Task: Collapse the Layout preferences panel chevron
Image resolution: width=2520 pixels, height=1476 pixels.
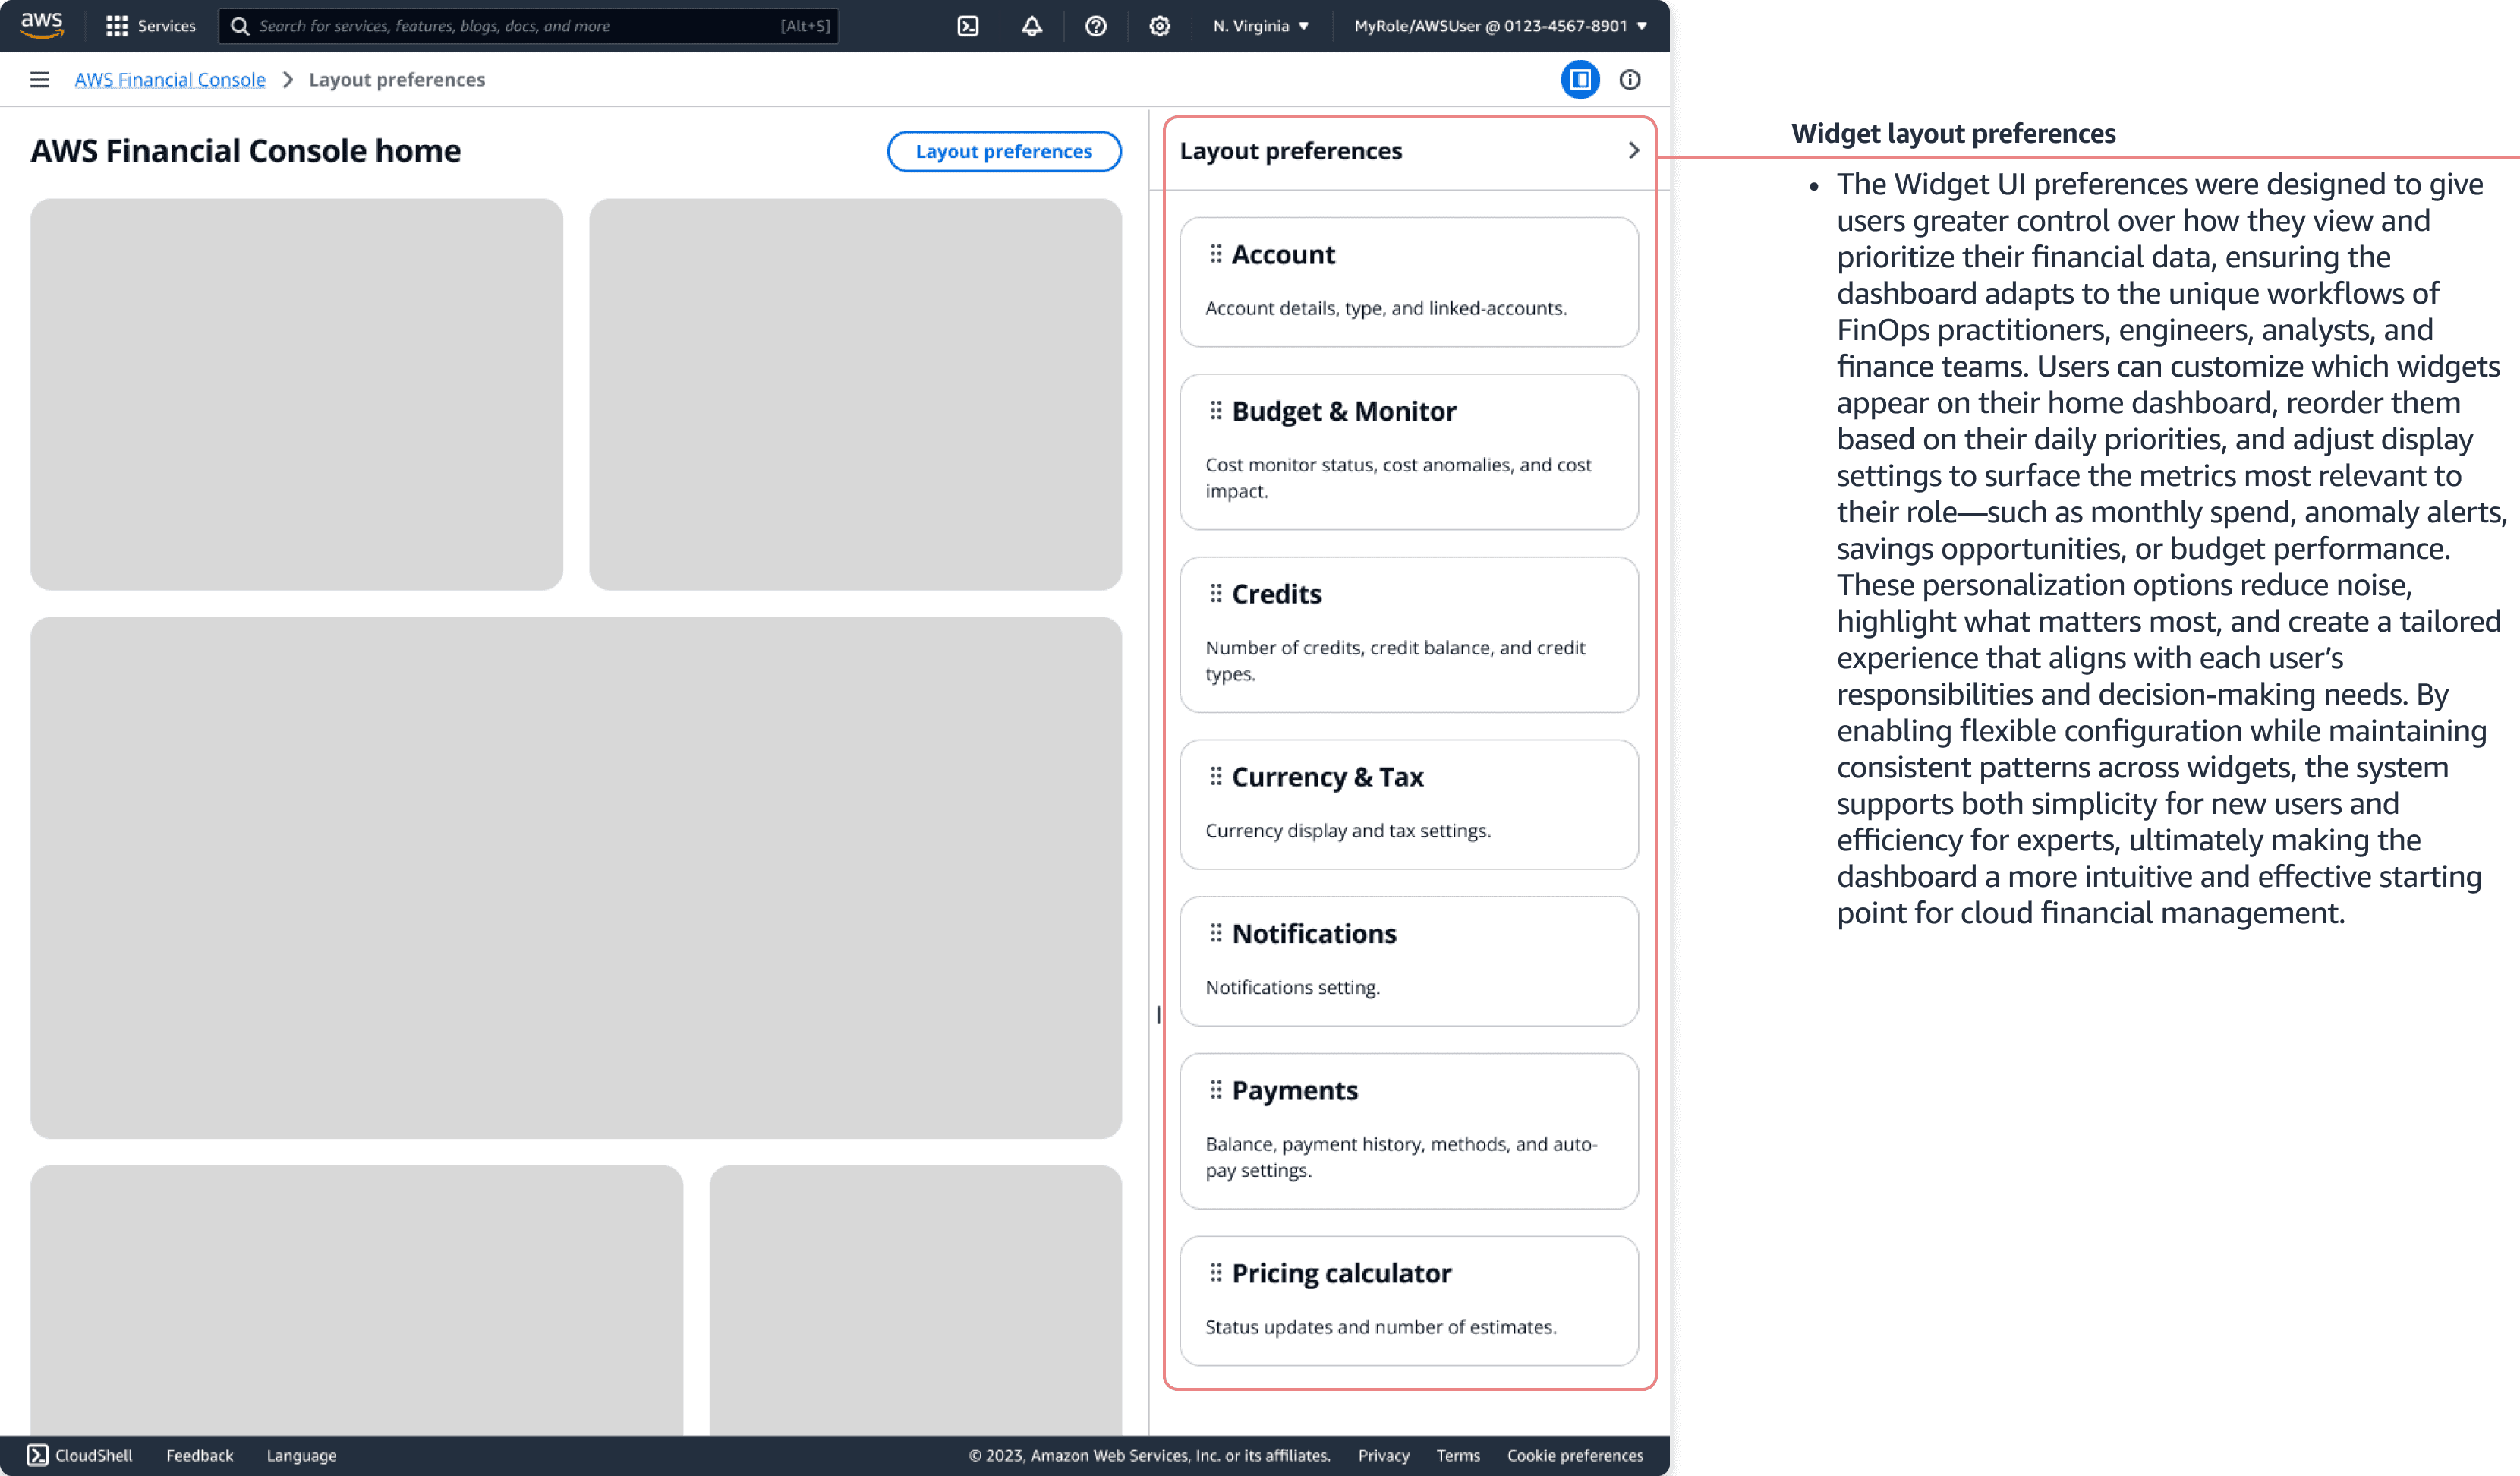Action: click(x=1633, y=150)
